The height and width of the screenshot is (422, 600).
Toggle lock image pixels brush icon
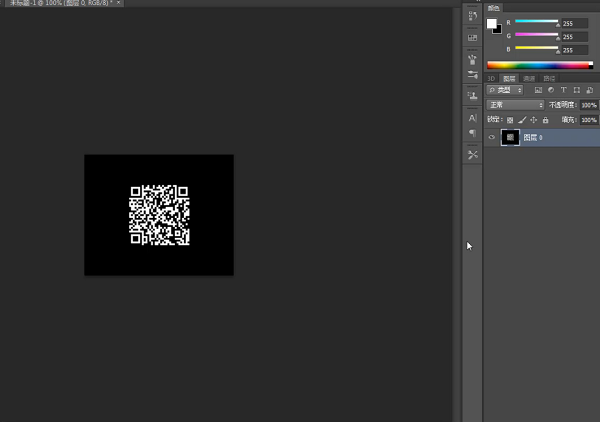click(522, 120)
